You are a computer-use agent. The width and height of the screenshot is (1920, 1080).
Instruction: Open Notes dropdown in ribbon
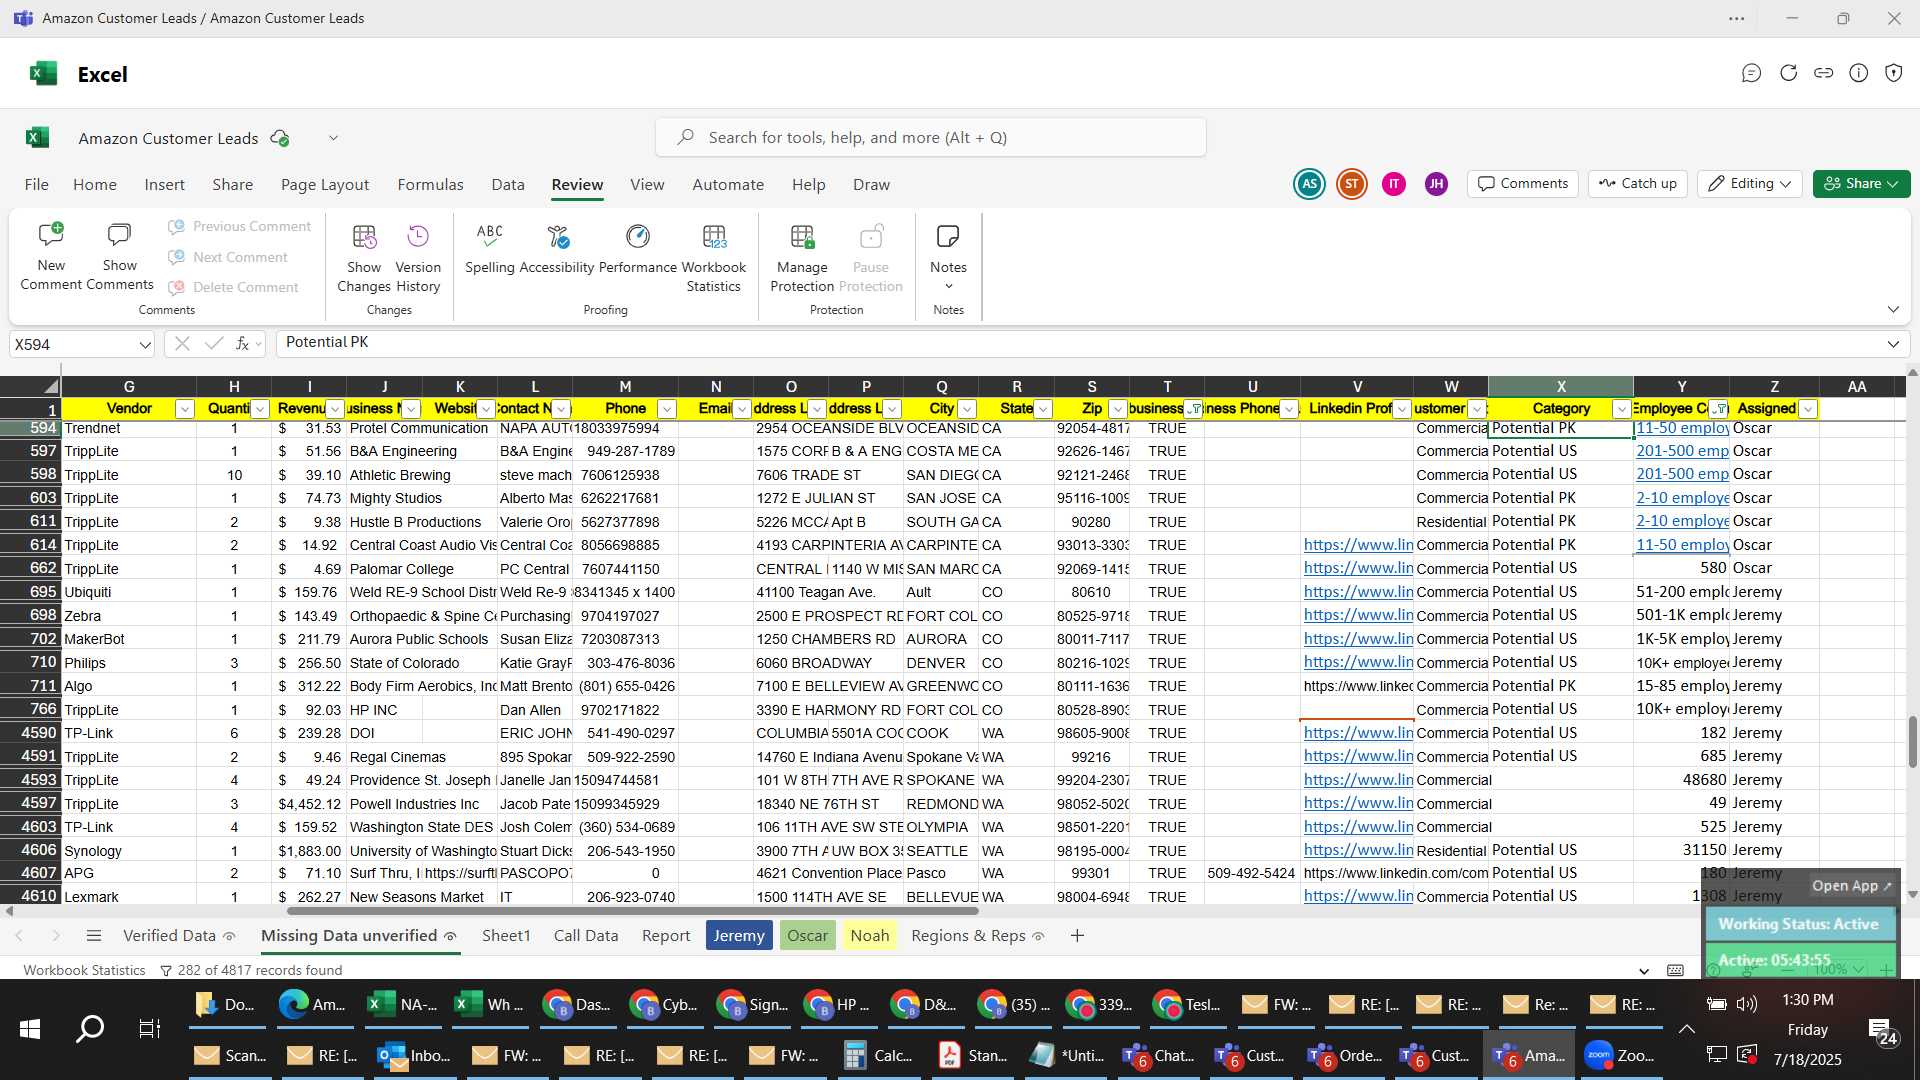[x=948, y=256]
